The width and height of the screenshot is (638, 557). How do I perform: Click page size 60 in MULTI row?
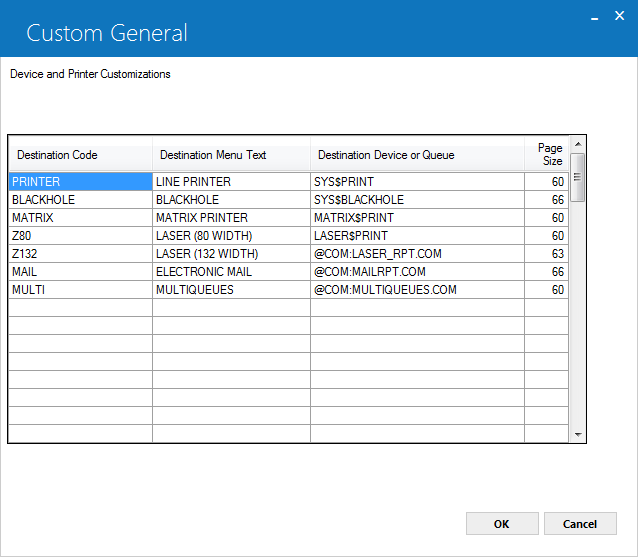pos(546,289)
